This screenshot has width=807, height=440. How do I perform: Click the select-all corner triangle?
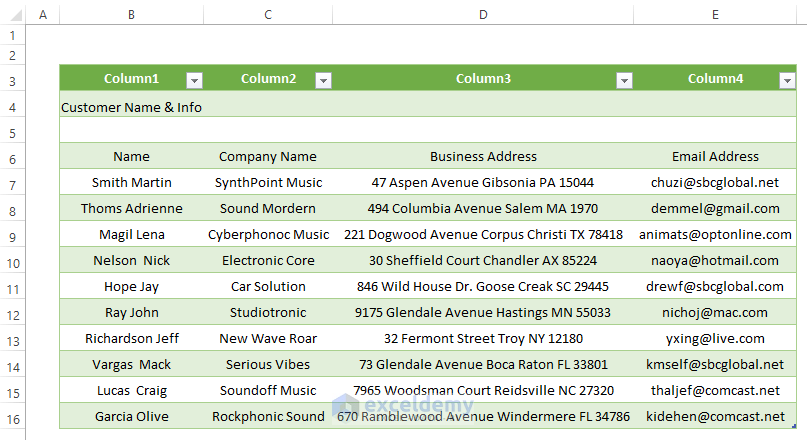pyautogui.click(x=16, y=14)
